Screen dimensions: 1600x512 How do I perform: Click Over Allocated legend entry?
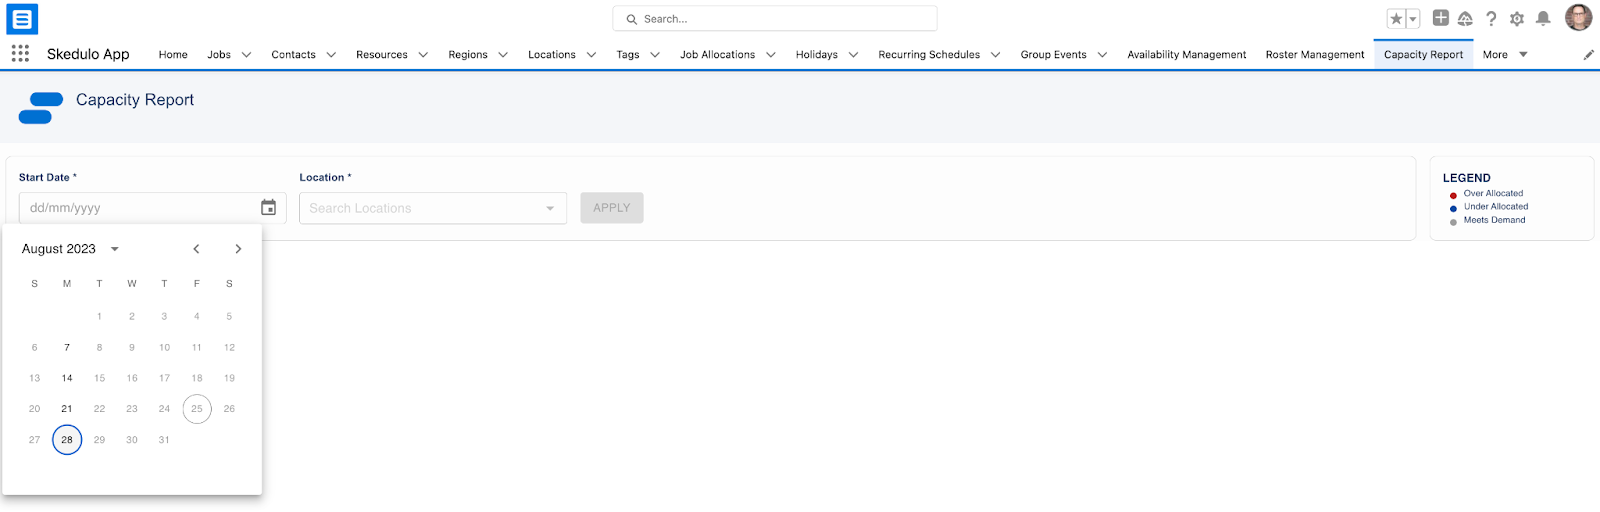pos(1487,194)
